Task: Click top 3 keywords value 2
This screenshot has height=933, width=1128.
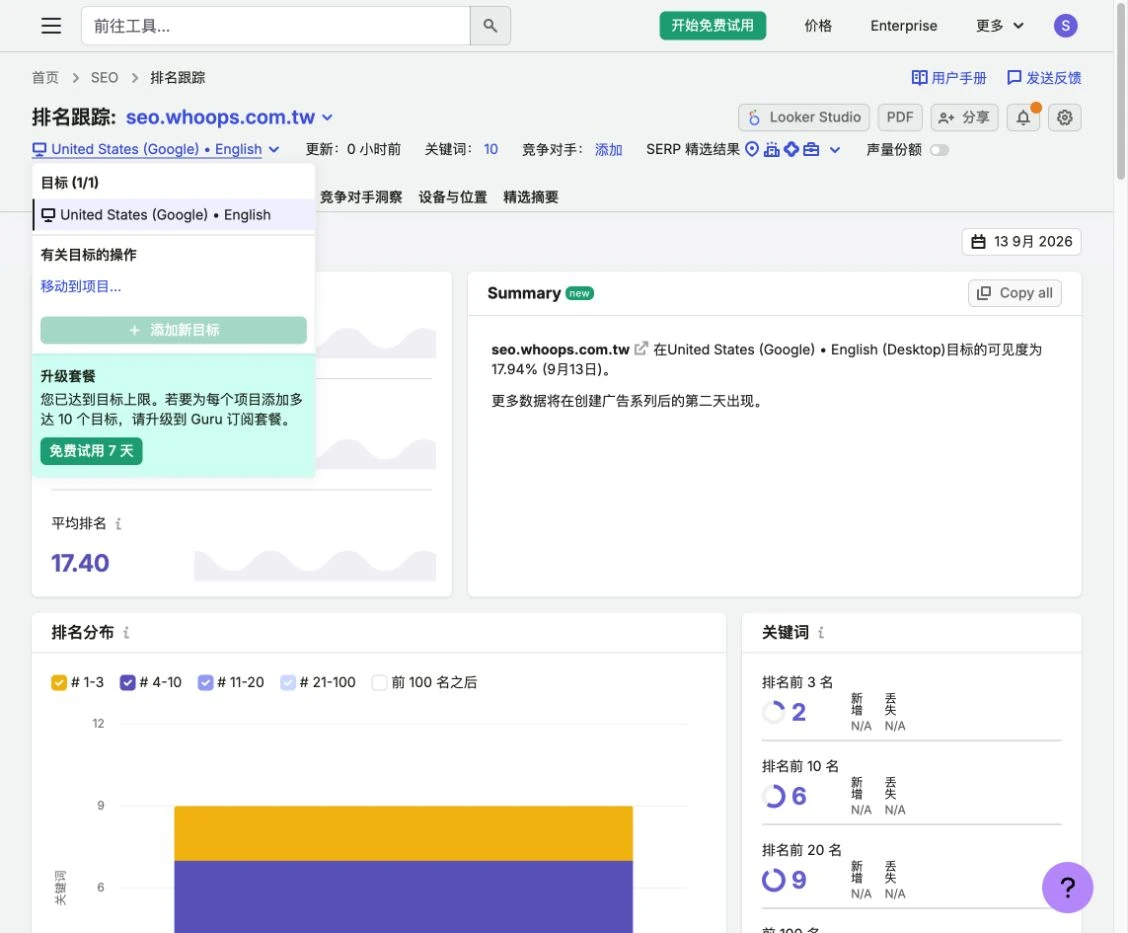Action: tap(799, 712)
